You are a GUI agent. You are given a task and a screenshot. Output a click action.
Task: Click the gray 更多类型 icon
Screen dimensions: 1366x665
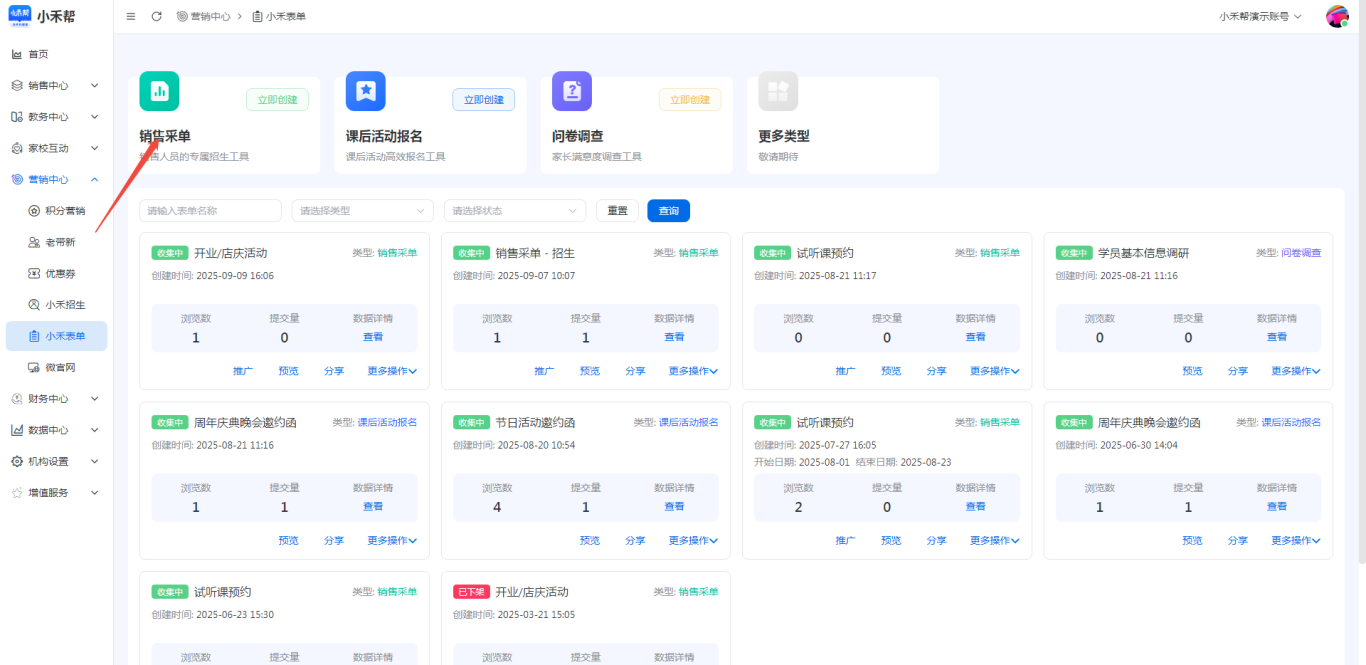778,91
